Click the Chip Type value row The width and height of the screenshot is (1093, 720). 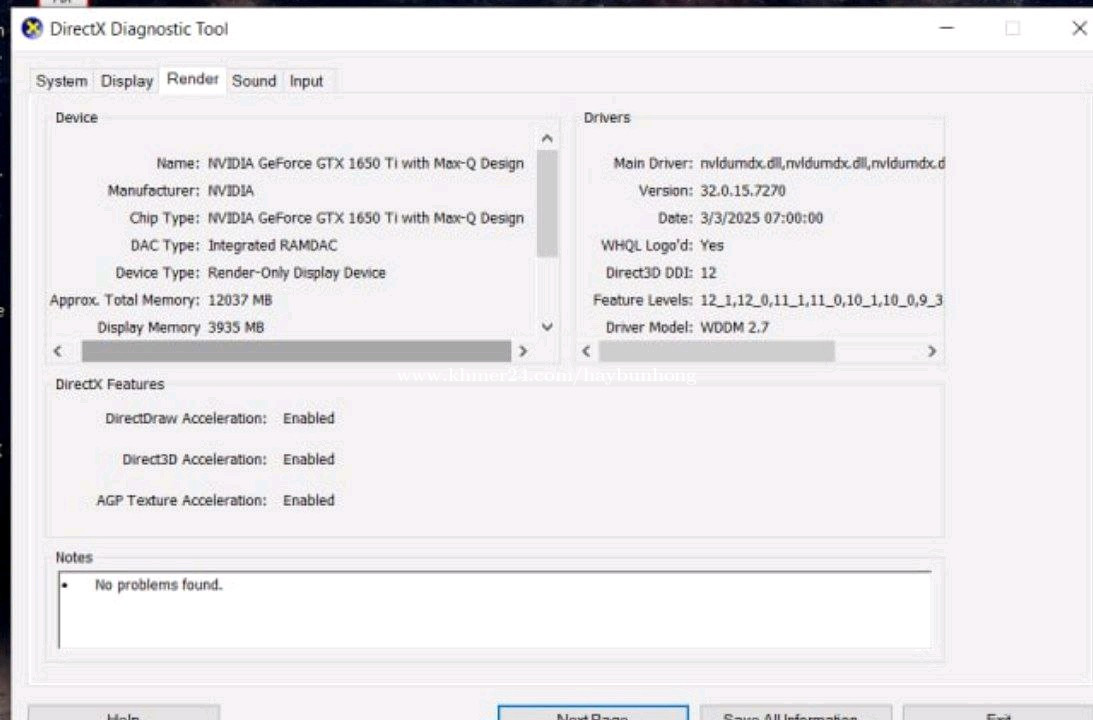coord(366,218)
